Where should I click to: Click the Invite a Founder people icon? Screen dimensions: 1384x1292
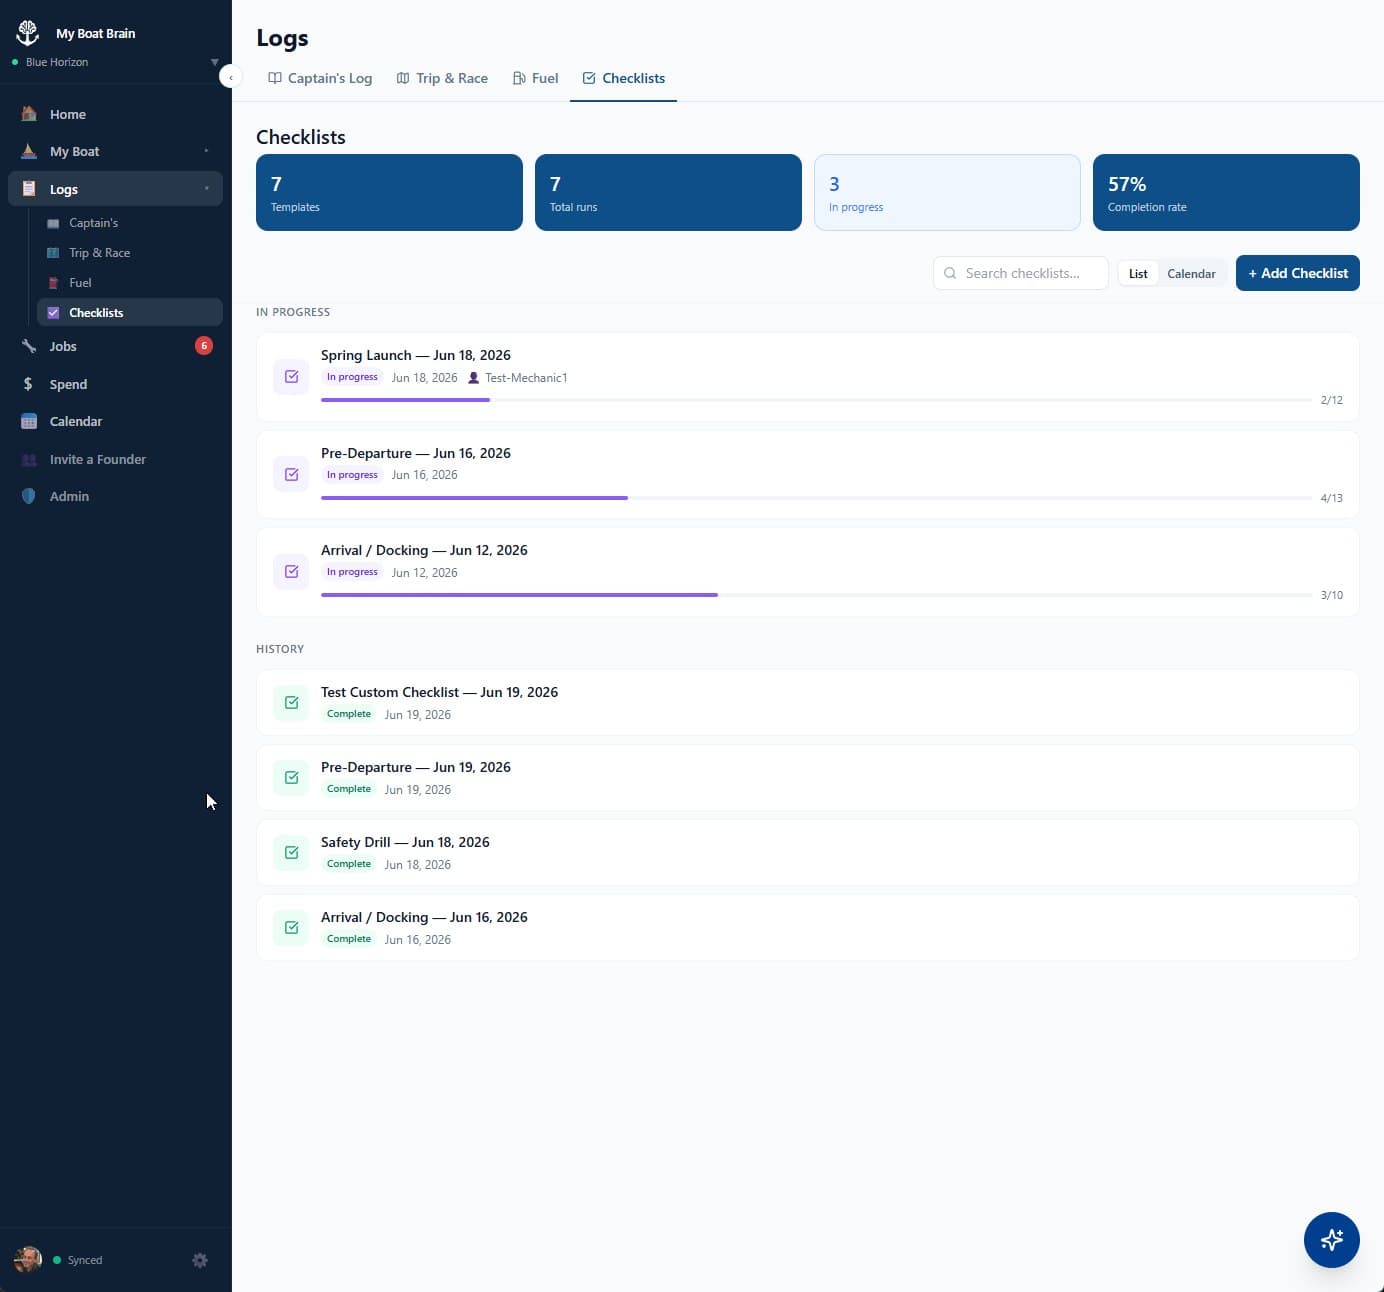[29, 459]
